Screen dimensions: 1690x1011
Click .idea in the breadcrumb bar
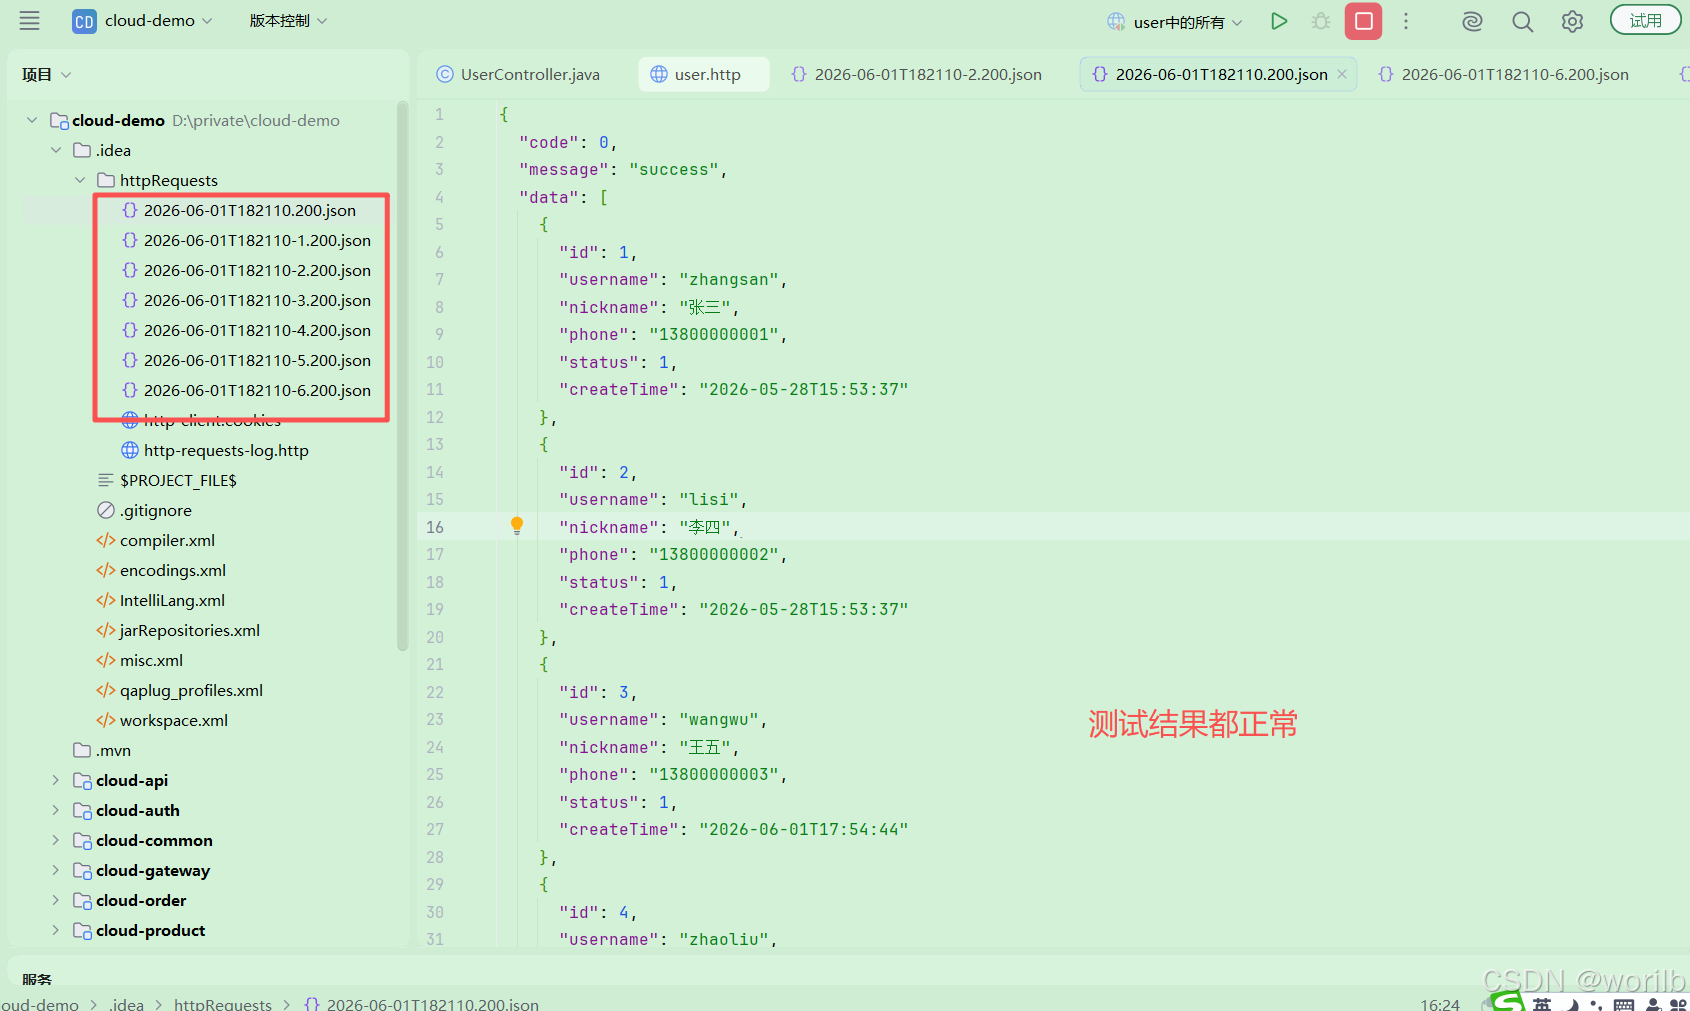[x=126, y=1004]
